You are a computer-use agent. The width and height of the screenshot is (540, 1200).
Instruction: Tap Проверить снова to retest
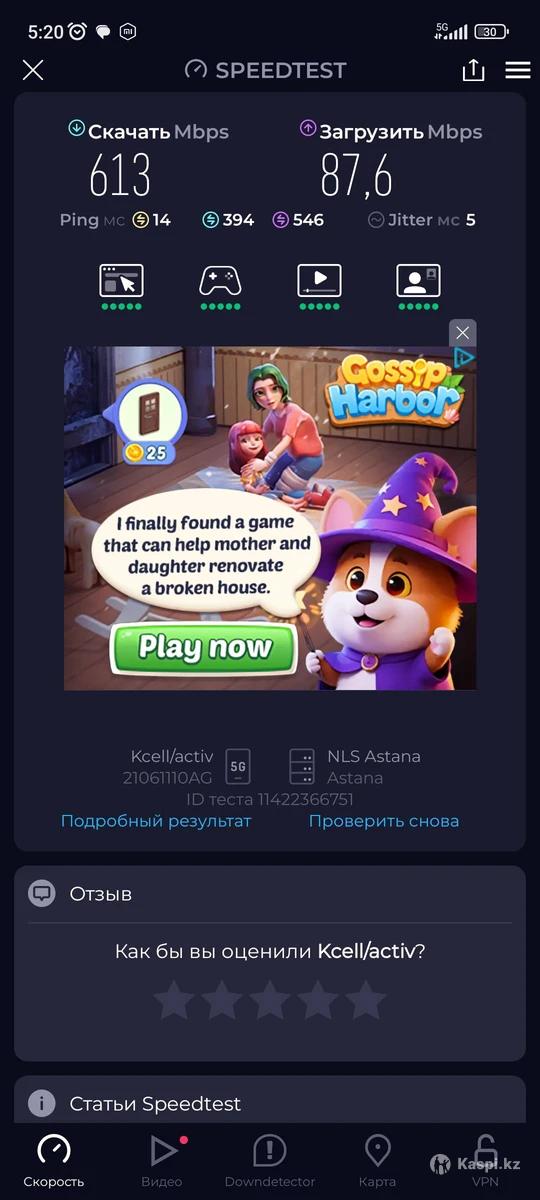coord(384,821)
